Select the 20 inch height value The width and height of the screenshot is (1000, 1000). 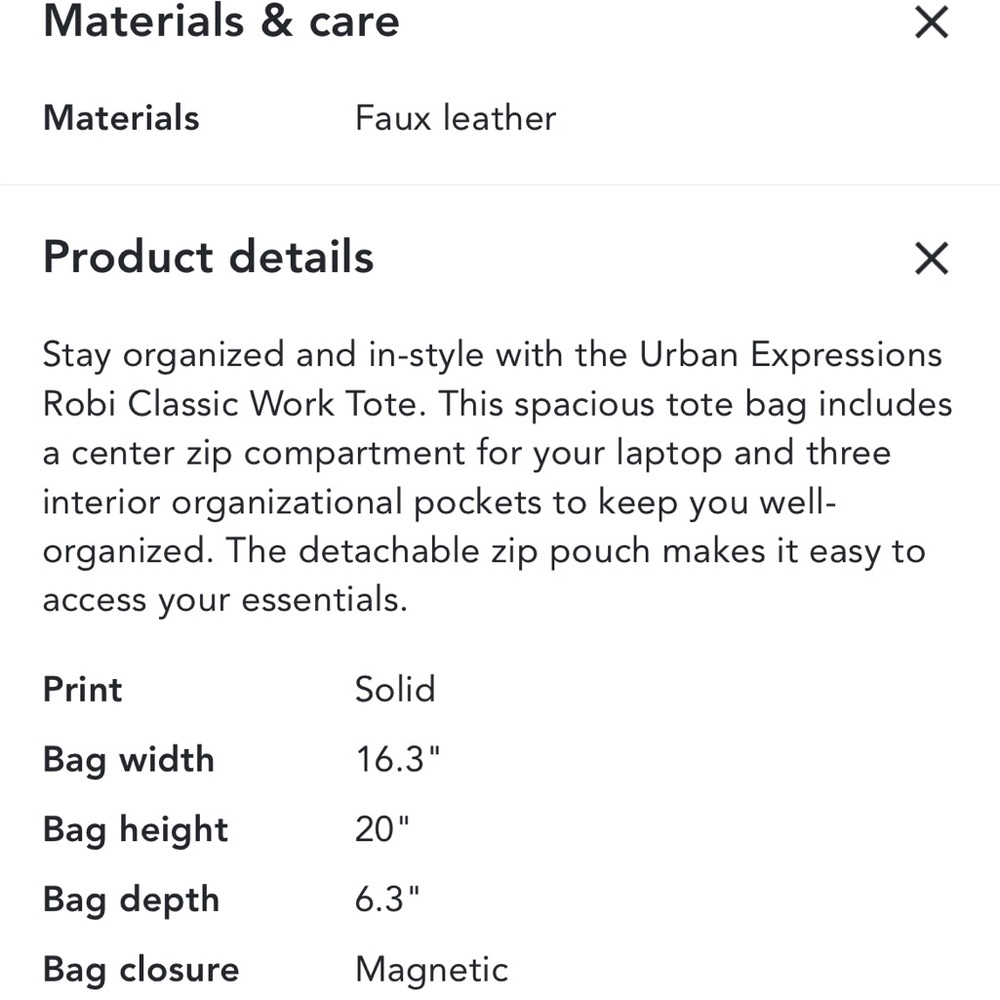(380, 829)
